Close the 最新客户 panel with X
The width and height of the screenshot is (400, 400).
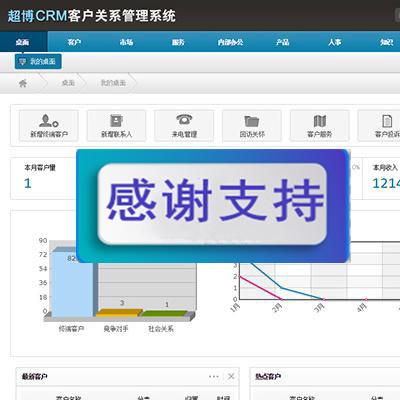click(x=231, y=376)
